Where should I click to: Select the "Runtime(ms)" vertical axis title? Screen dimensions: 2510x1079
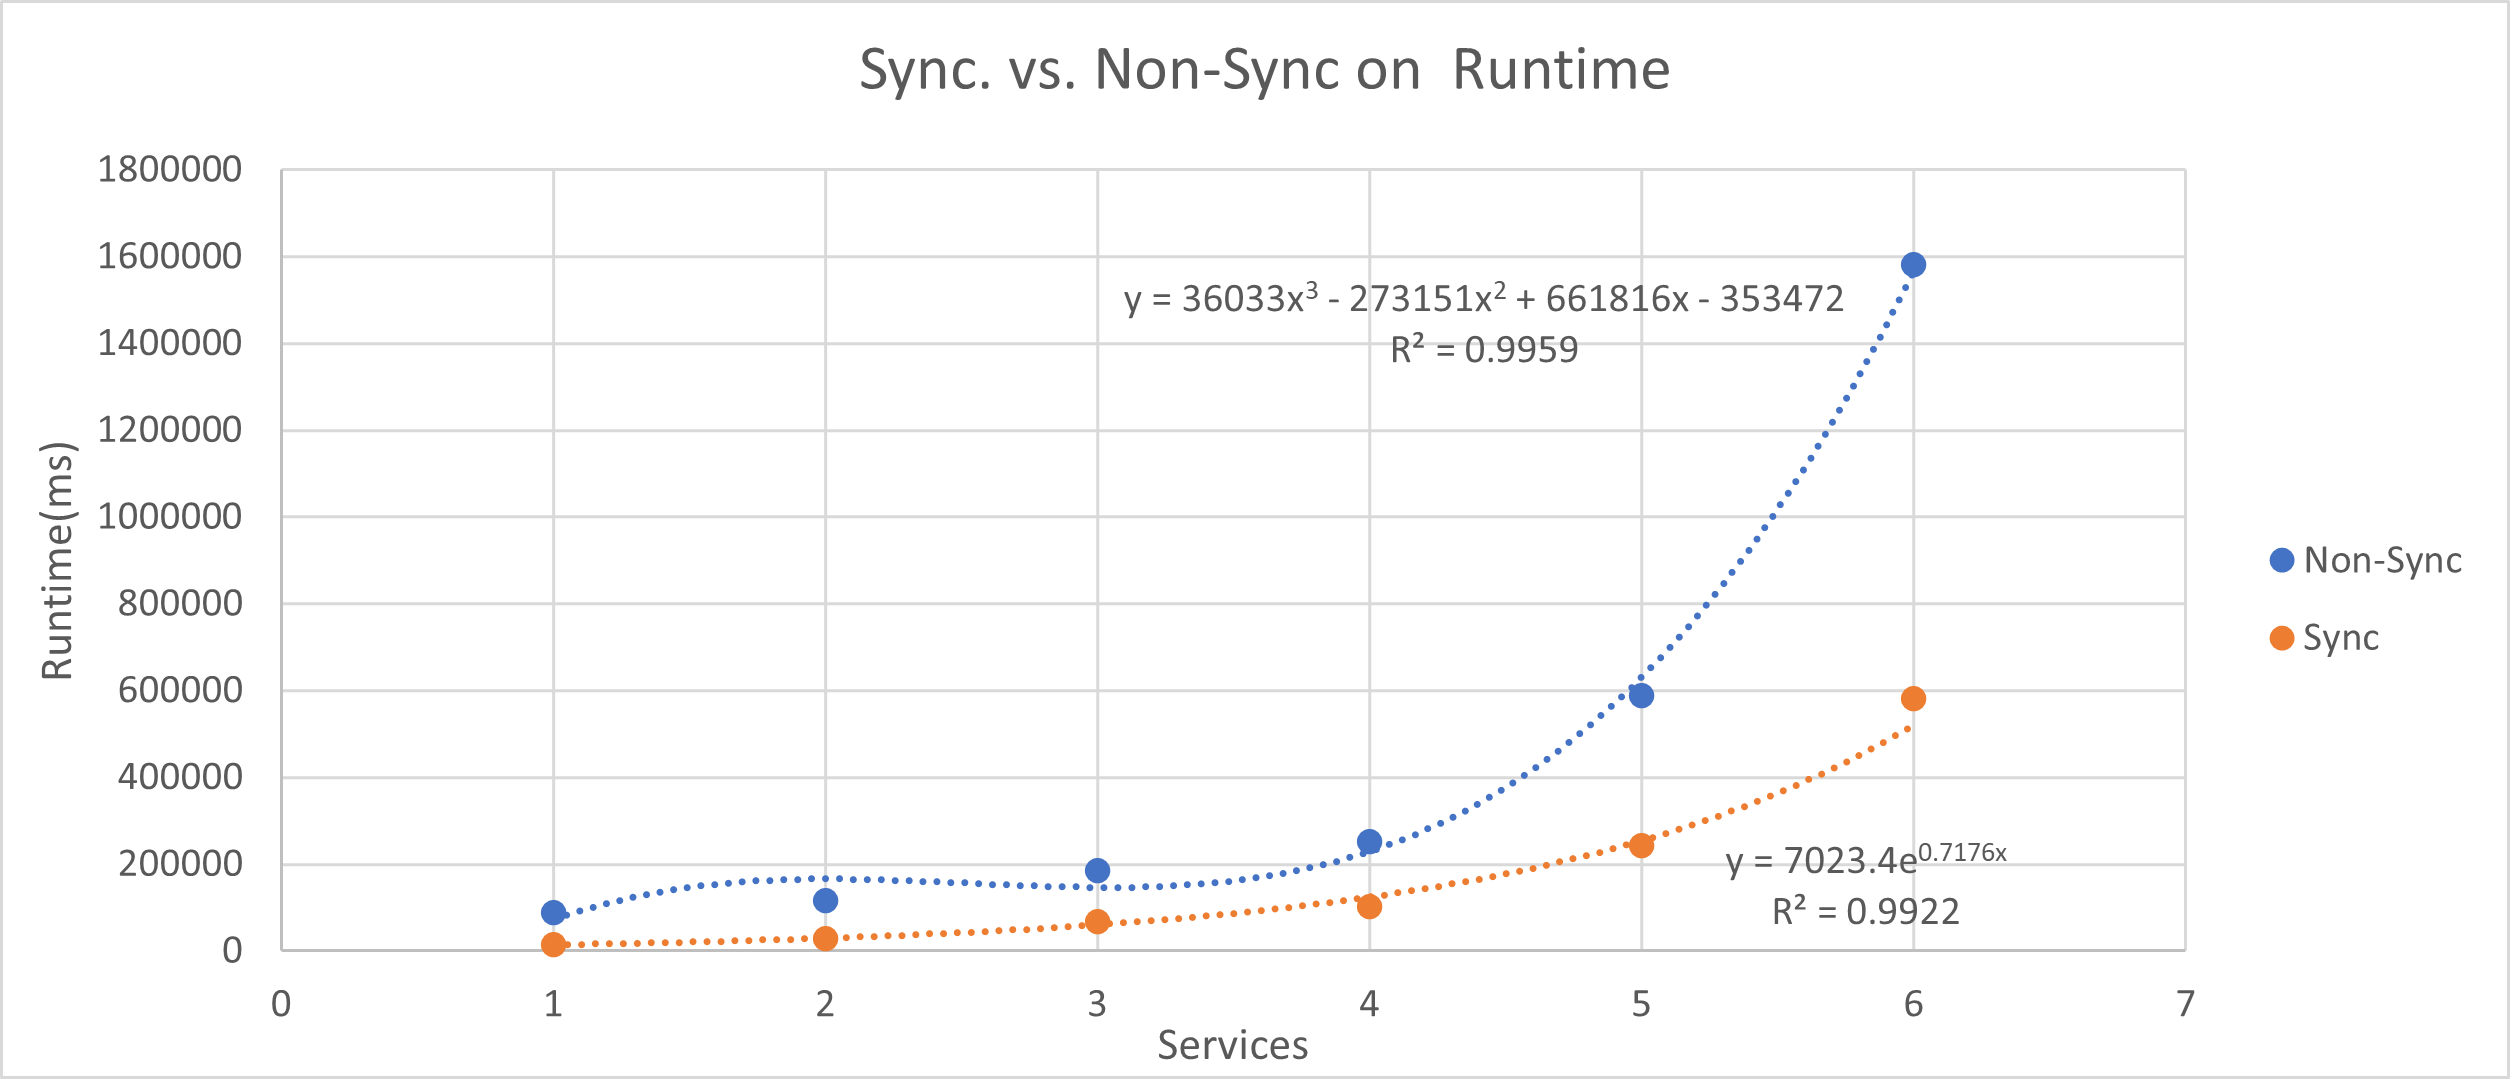[x=58, y=560]
